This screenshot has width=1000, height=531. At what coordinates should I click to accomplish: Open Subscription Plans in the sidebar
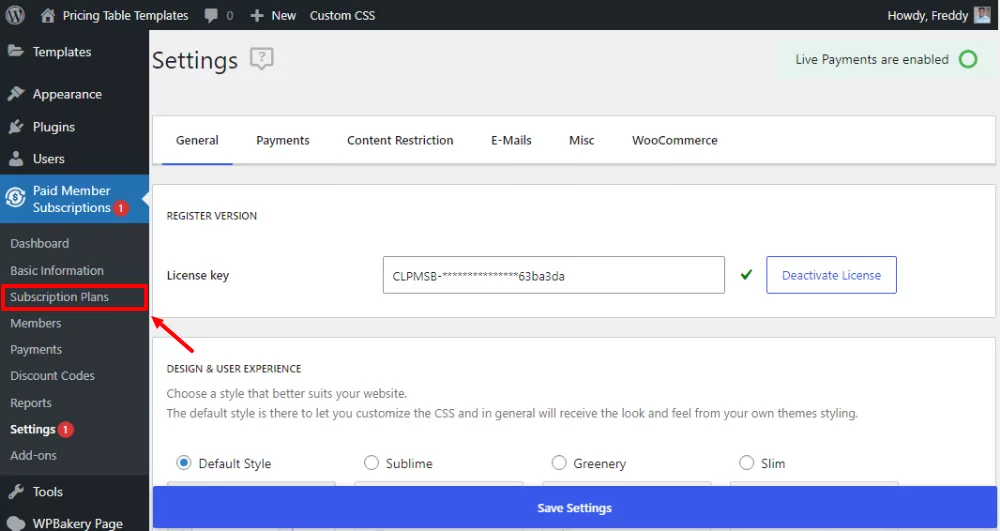(59, 297)
